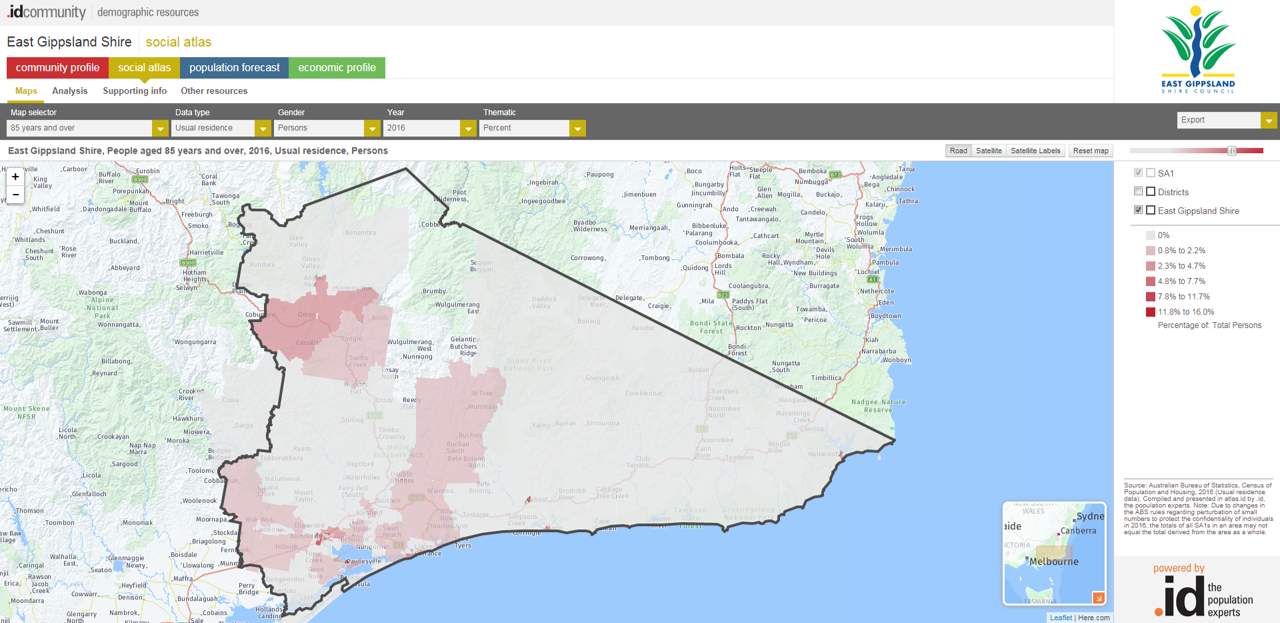Click the Districts layer outline icon

coord(1151,192)
